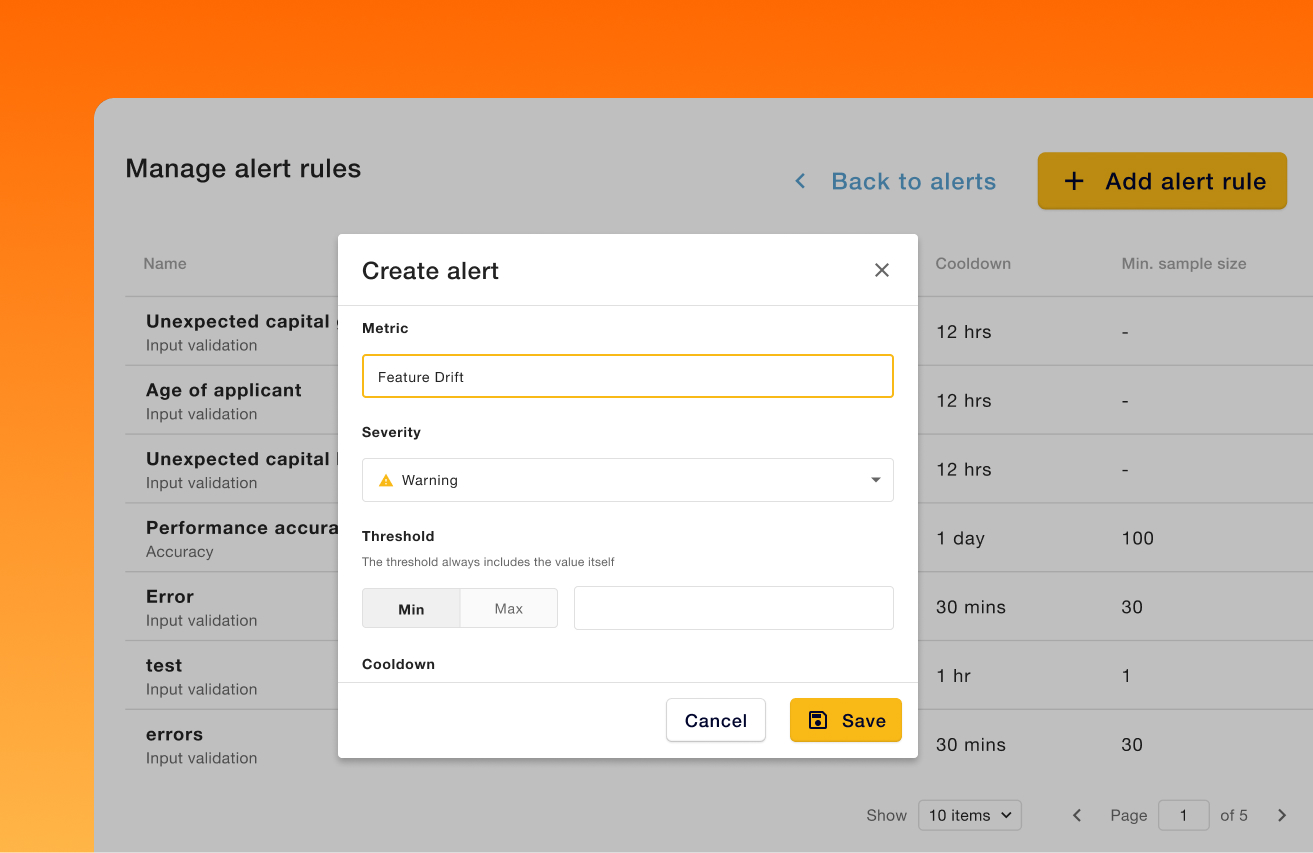Click the Cooldown label in the dialog
The image size is (1313, 853).
pyautogui.click(x=398, y=664)
